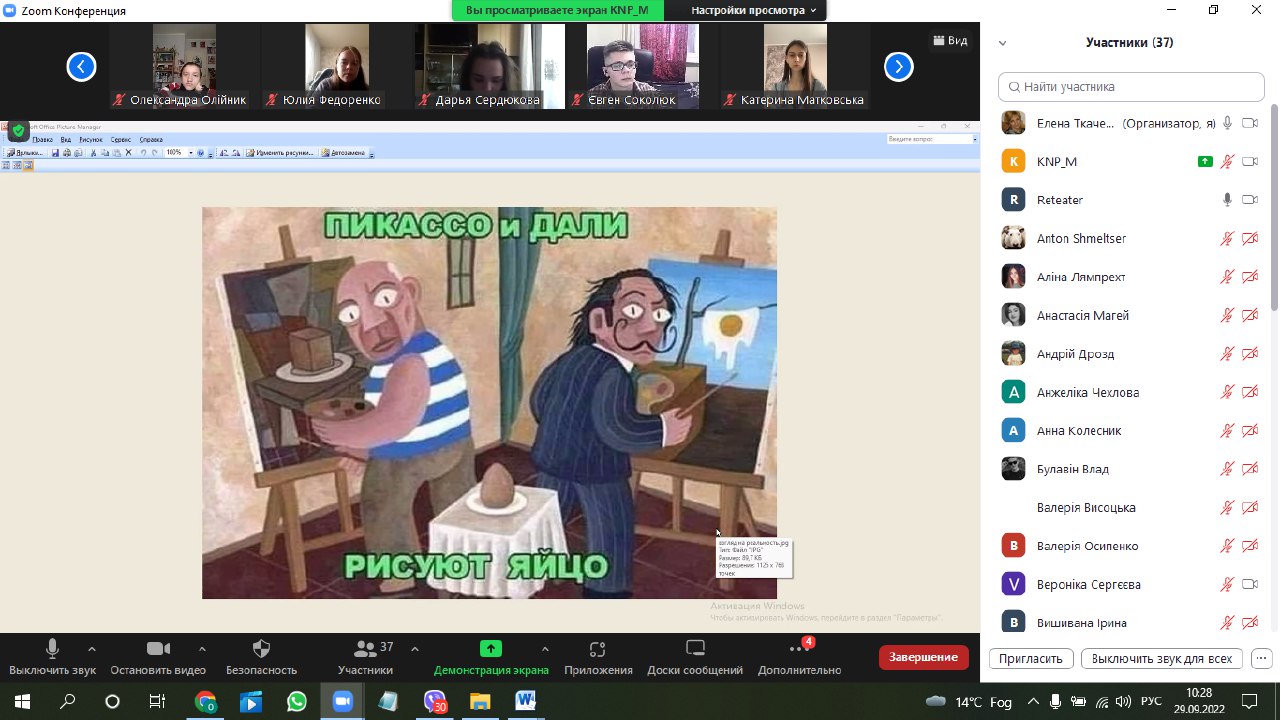Image resolution: width=1280 pixels, height=720 pixels.
Task: Open File Explorer from taskbar
Action: 480,701
